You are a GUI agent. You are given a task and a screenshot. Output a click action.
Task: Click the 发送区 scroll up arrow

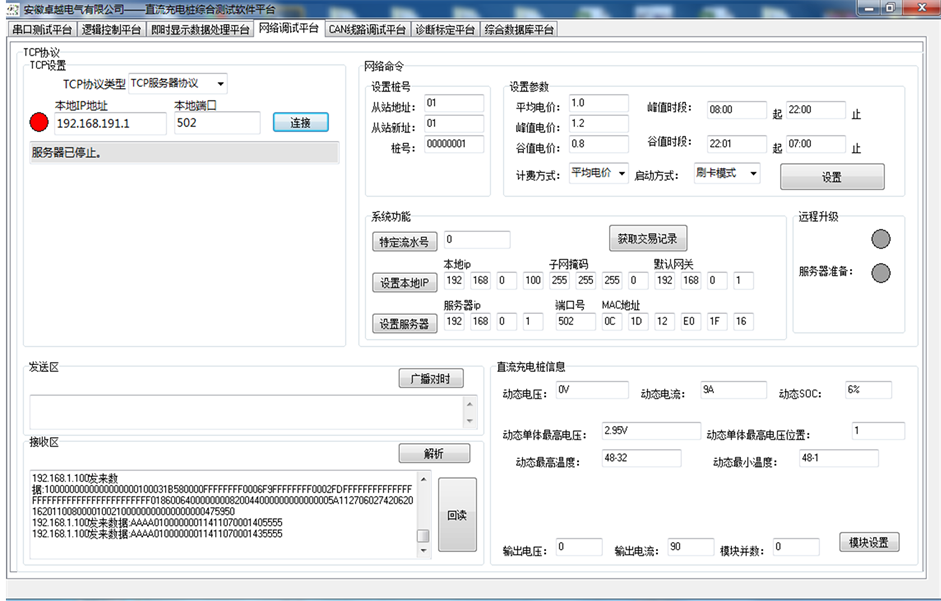[470, 403]
